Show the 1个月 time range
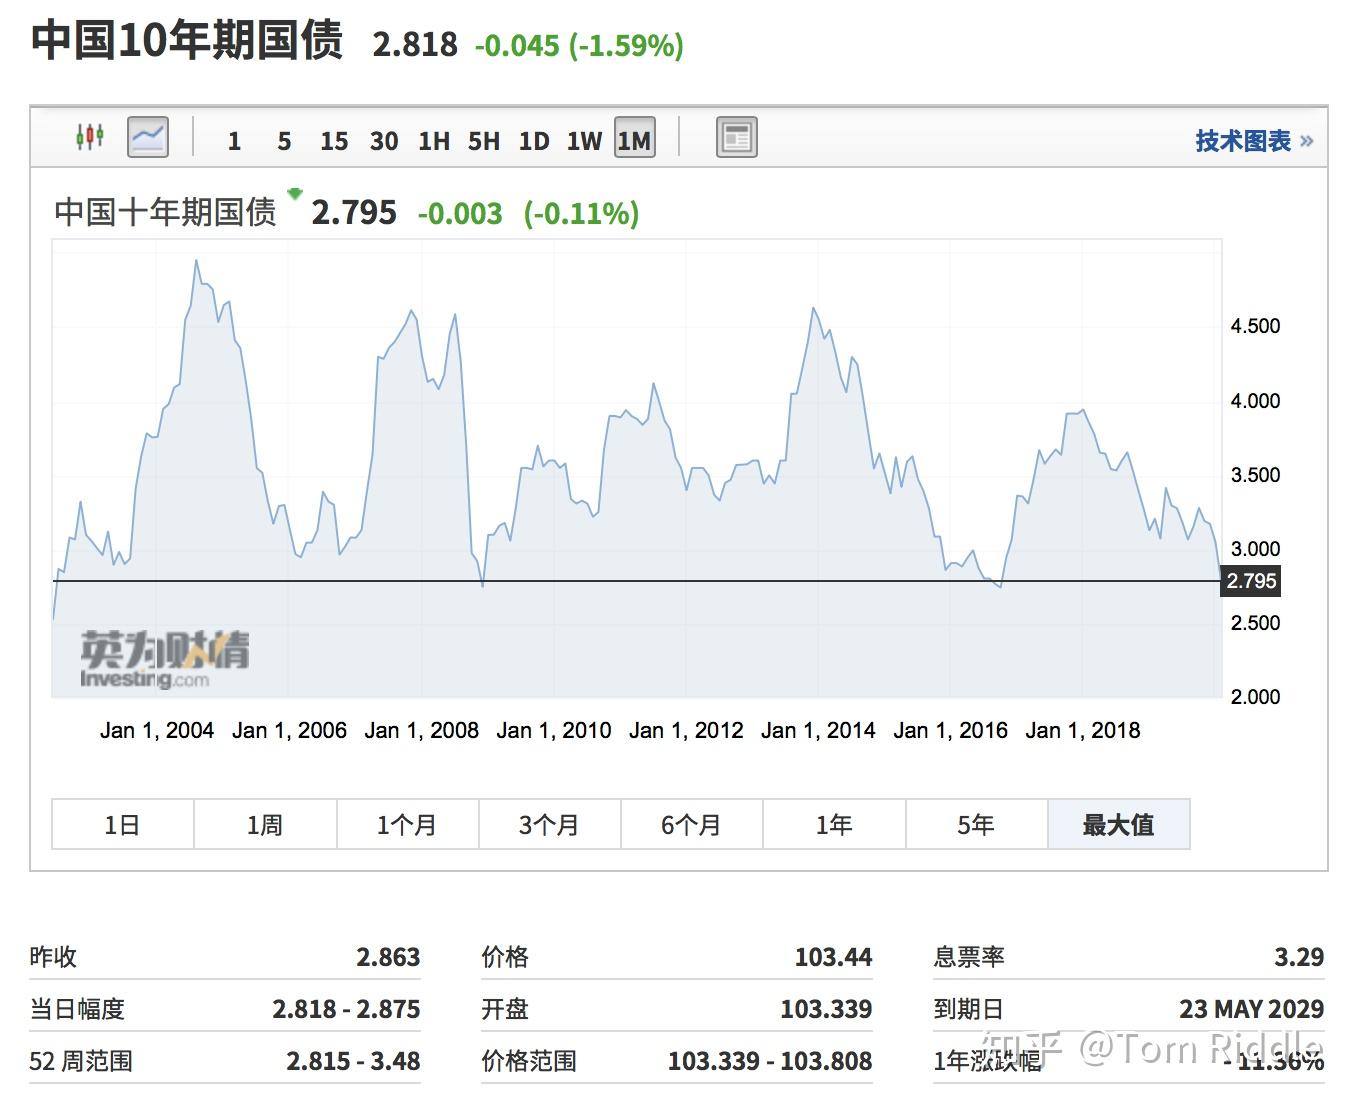The height and width of the screenshot is (1104, 1358). tap(407, 824)
